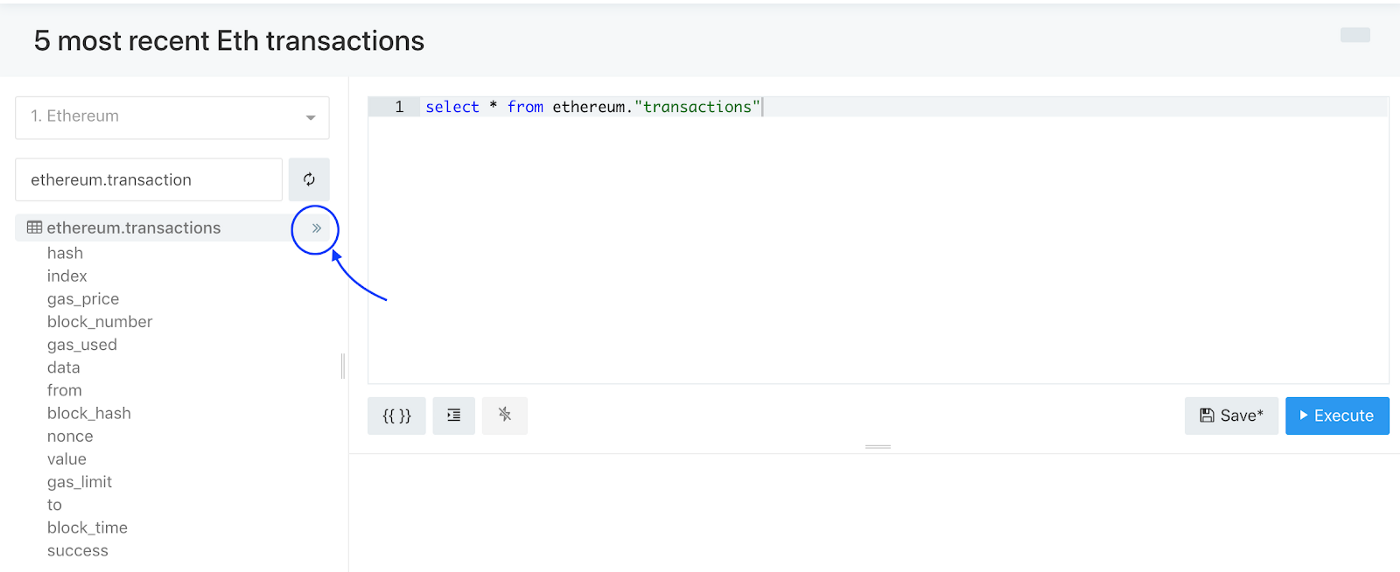Format the query with the indent icon

(x=454, y=416)
